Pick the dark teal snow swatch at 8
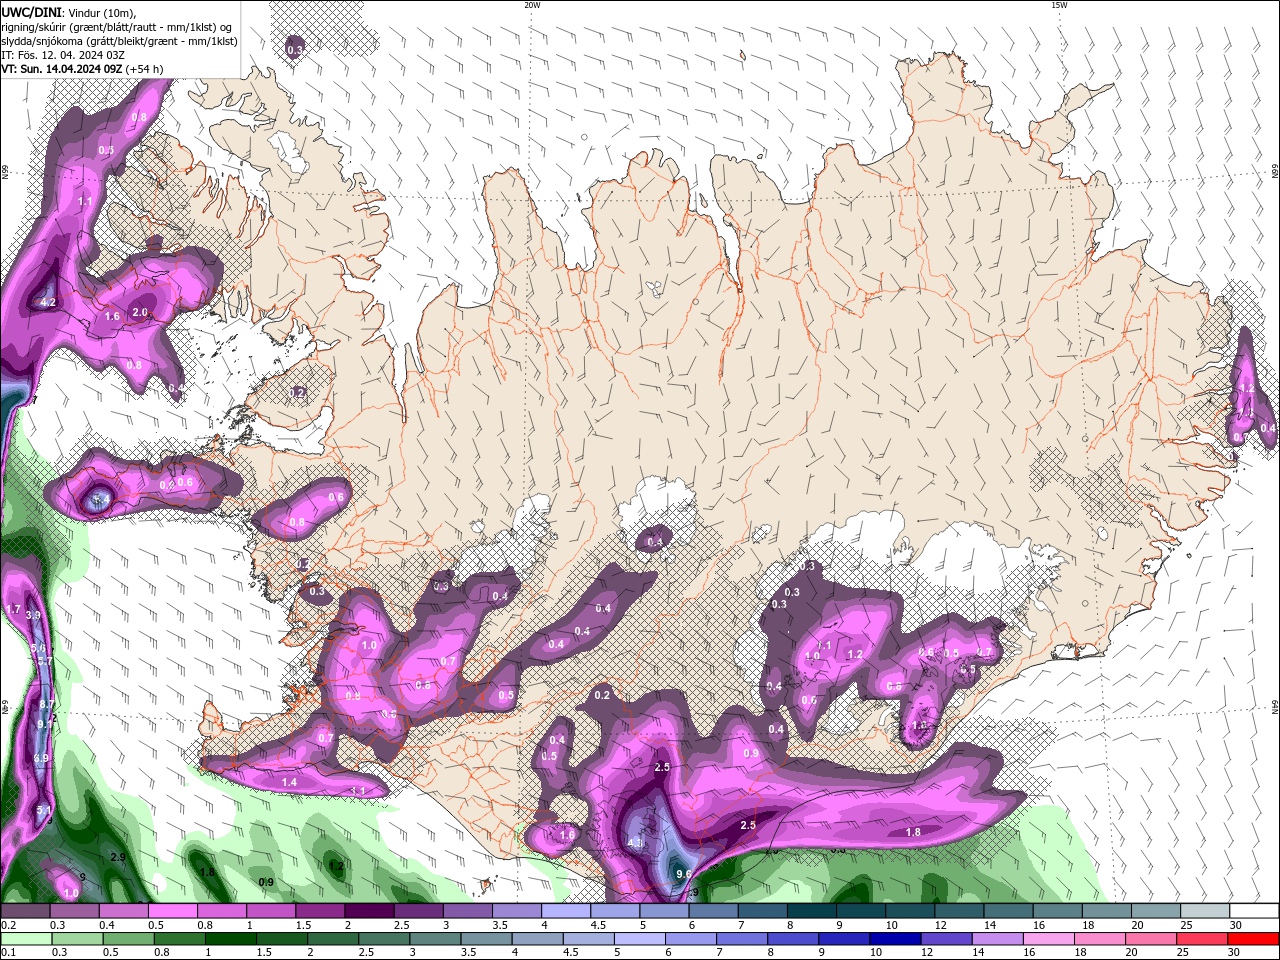Screen dimensions: 1280x960 [x=810, y=911]
